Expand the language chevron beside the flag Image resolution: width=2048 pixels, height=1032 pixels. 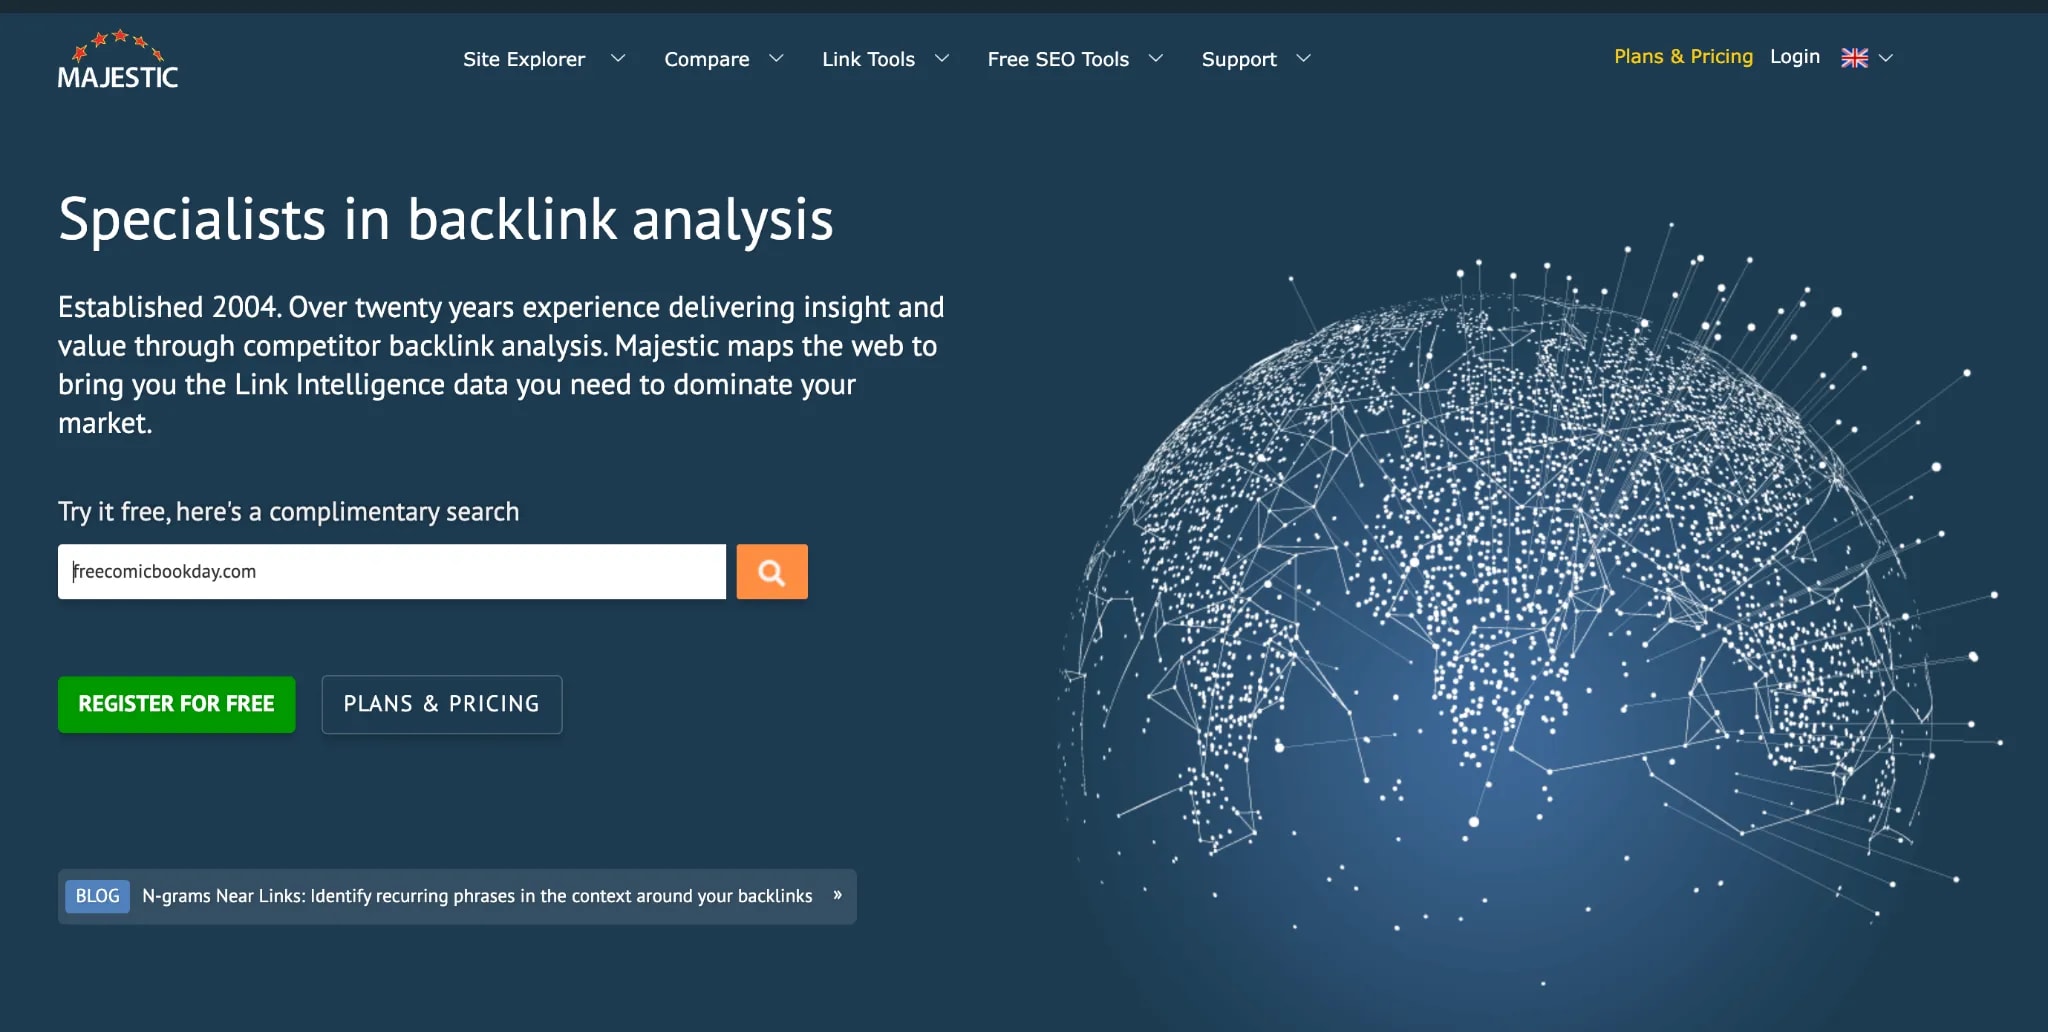coord(1886,58)
